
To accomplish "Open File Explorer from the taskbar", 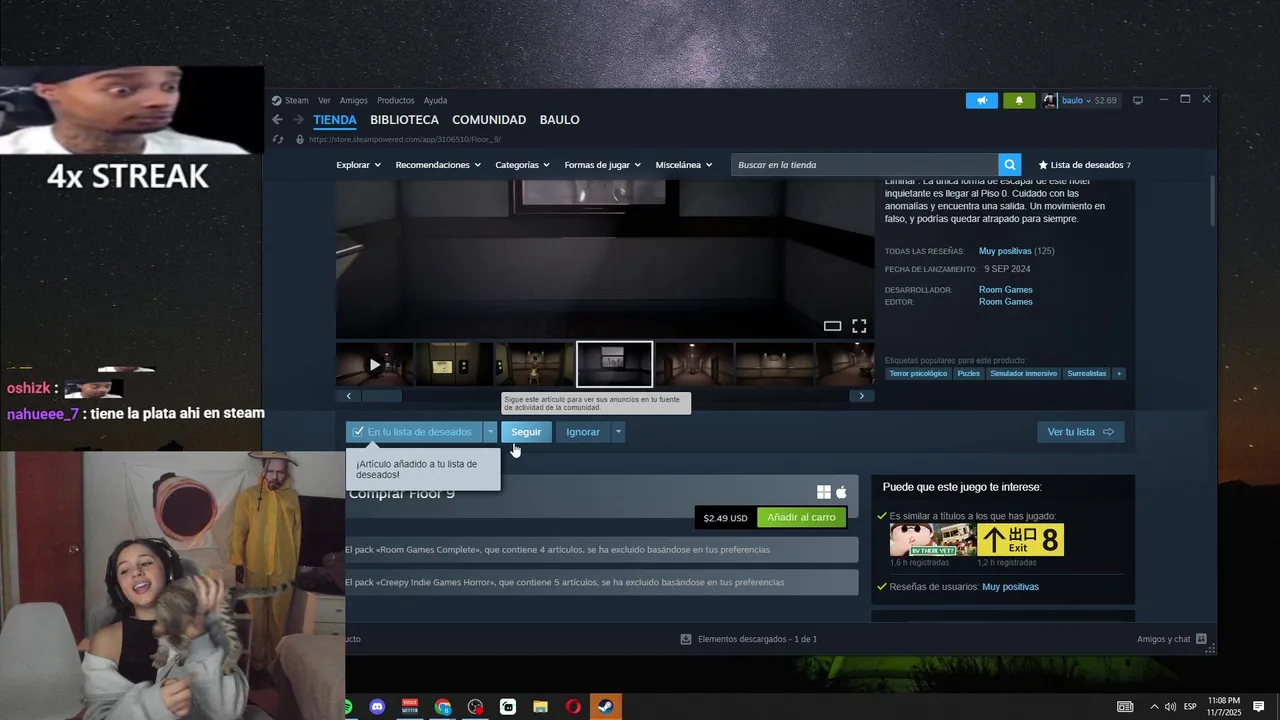I will 540,707.
